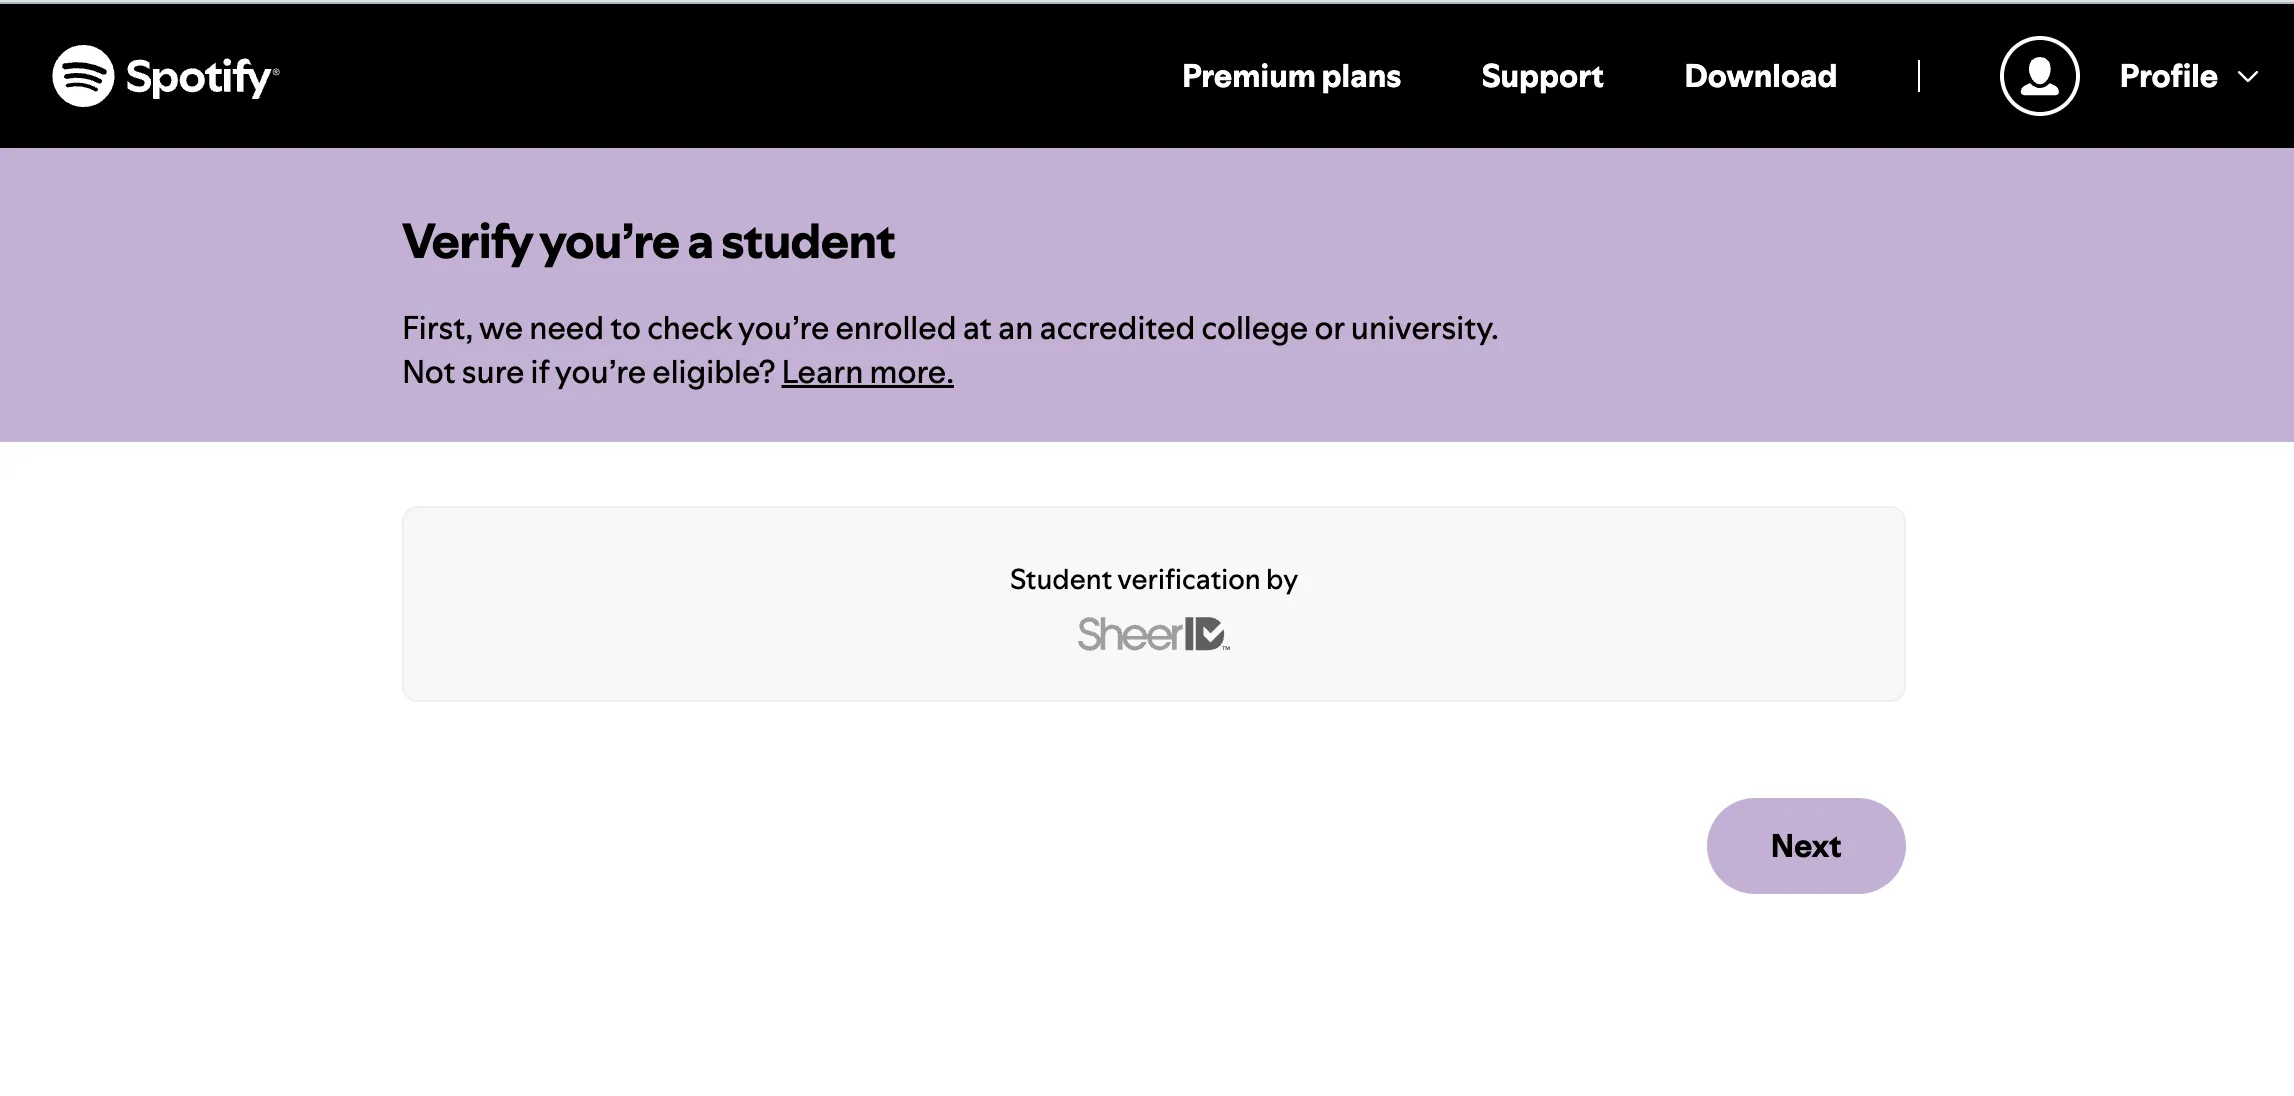Open the Support page
The width and height of the screenshot is (2294, 1096).
click(x=1542, y=75)
